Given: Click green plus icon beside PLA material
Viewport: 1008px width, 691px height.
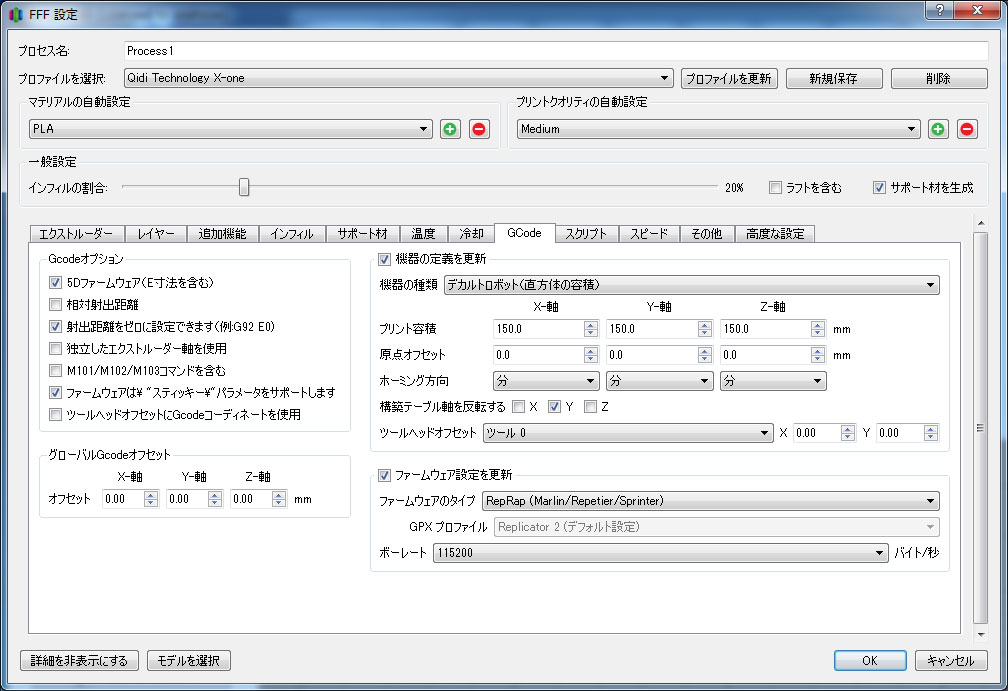Looking at the screenshot, I should tap(450, 129).
